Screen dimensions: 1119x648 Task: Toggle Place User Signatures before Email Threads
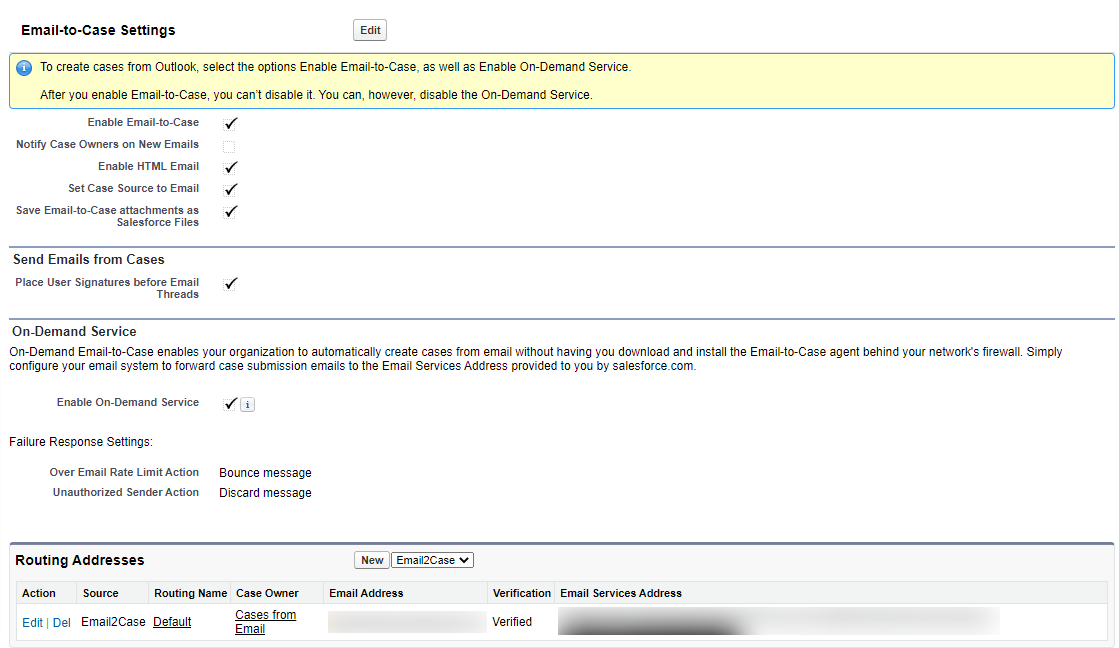230,283
